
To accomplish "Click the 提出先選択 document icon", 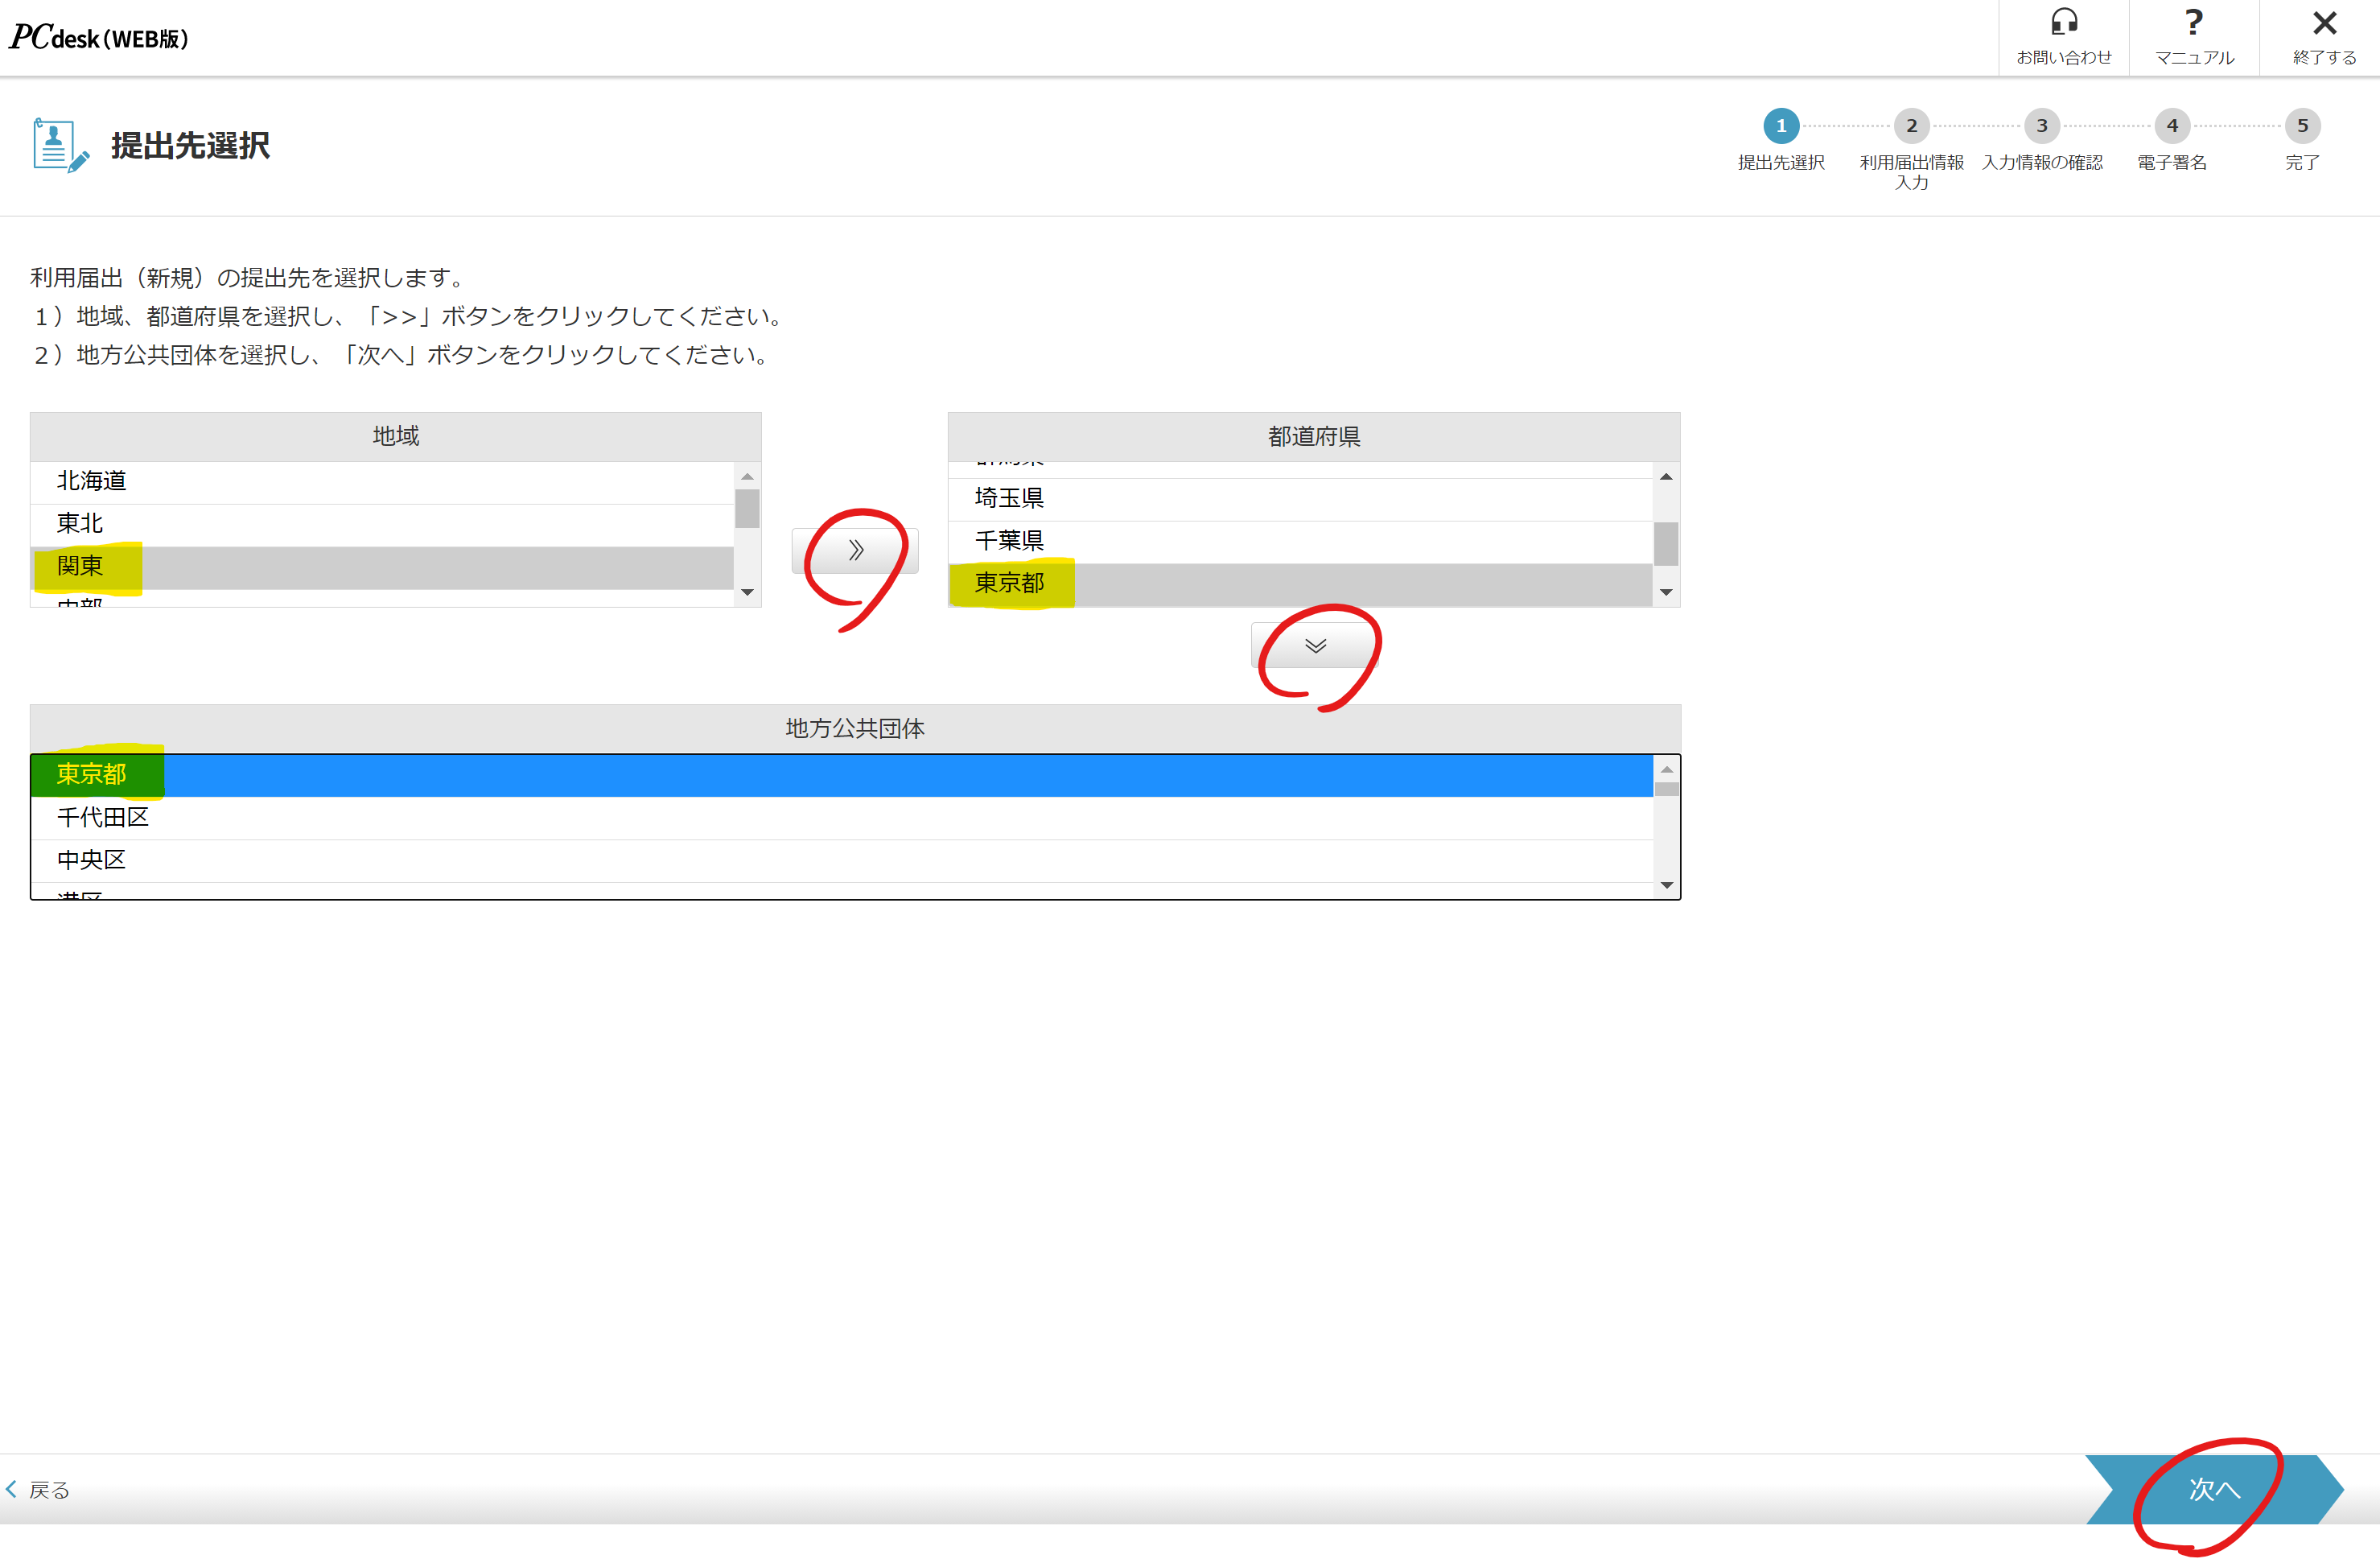I will [60, 146].
